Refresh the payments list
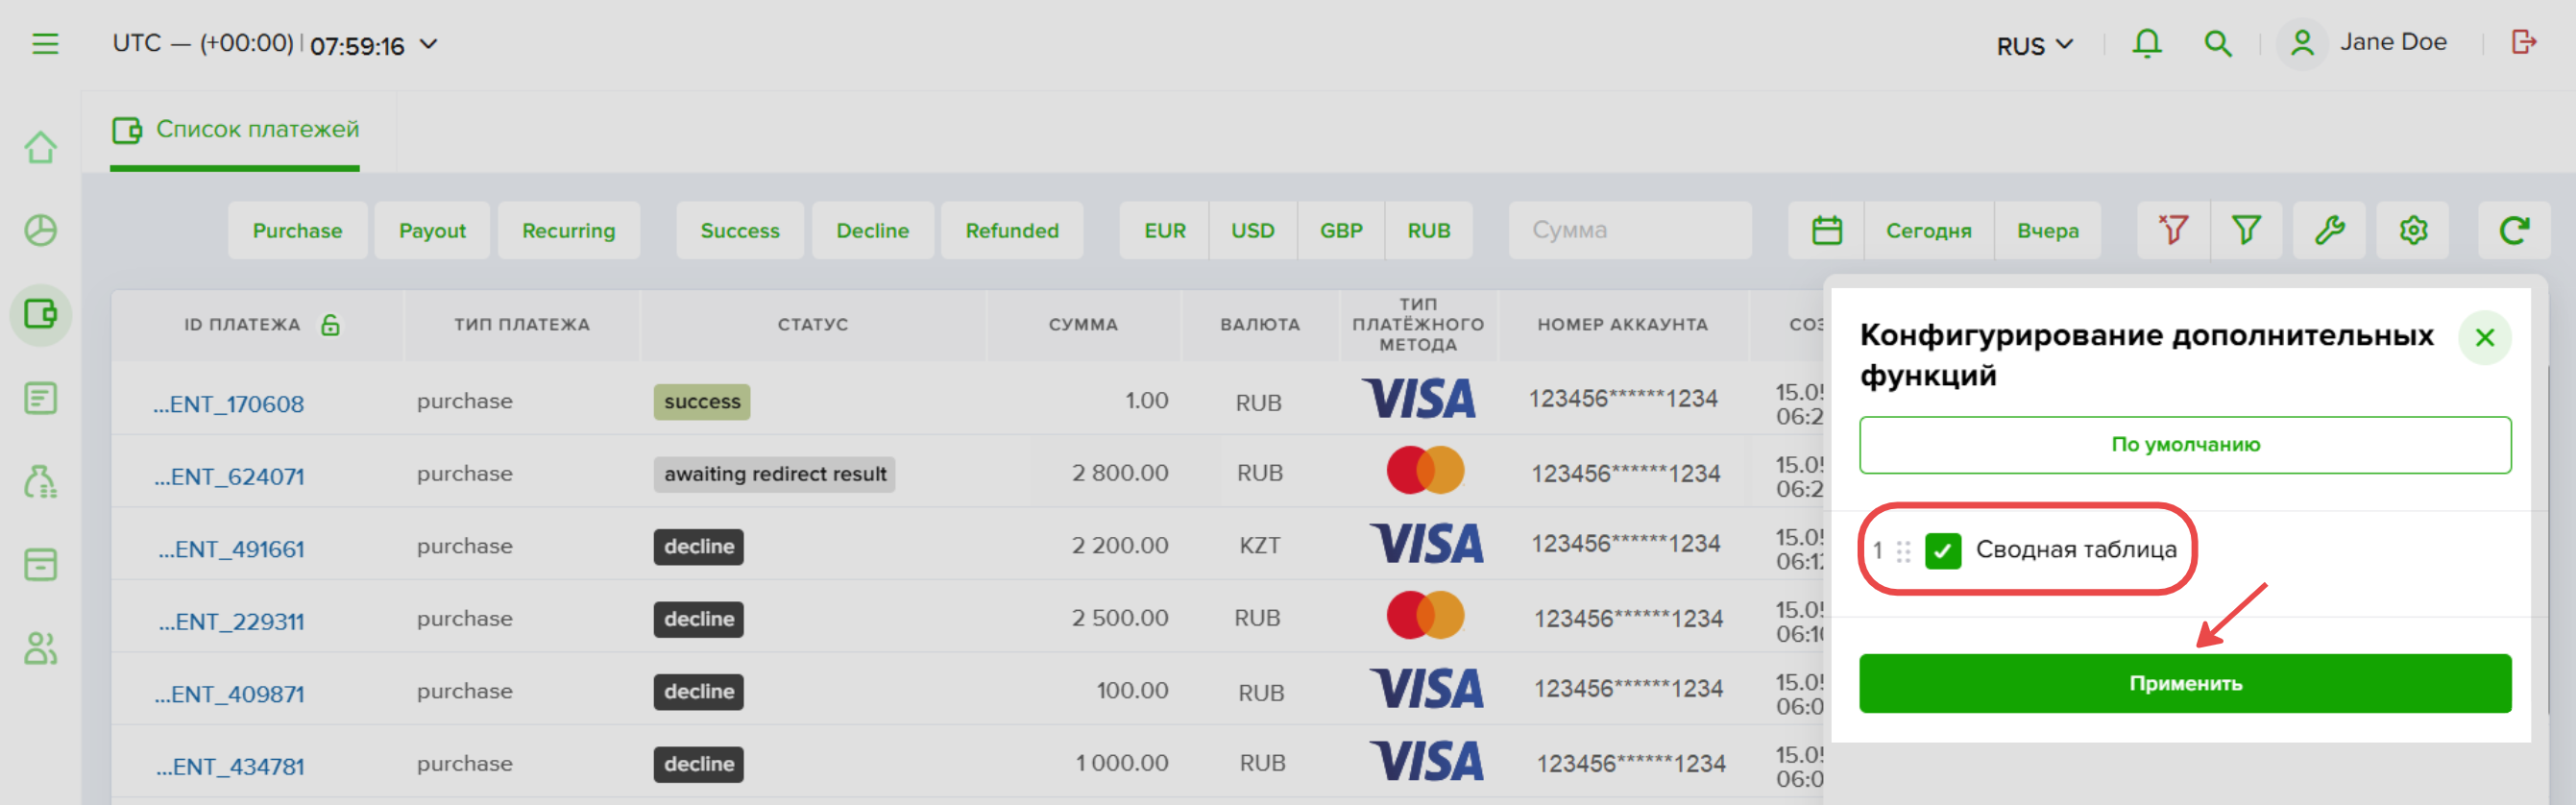2576x805 pixels. click(x=2514, y=231)
